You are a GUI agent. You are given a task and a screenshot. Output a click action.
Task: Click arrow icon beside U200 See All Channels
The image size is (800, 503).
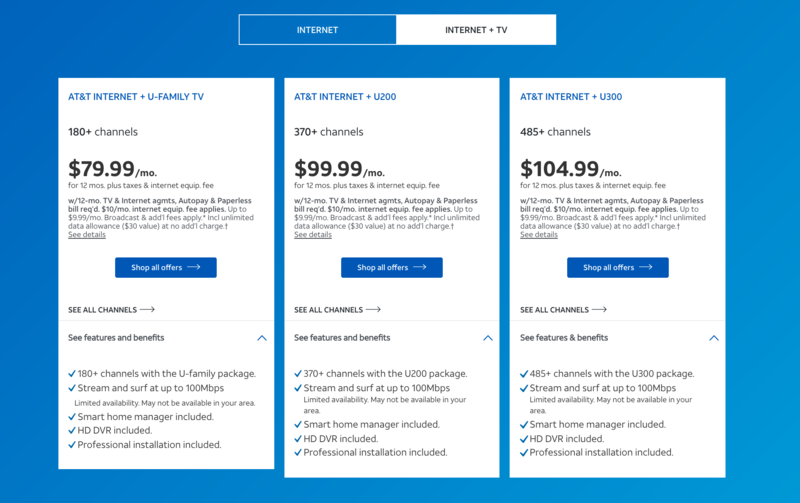point(374,310)
